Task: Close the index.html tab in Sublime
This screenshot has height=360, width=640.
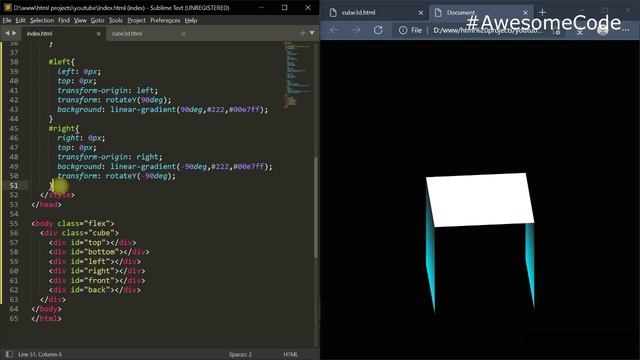Action: coord(98,34)
